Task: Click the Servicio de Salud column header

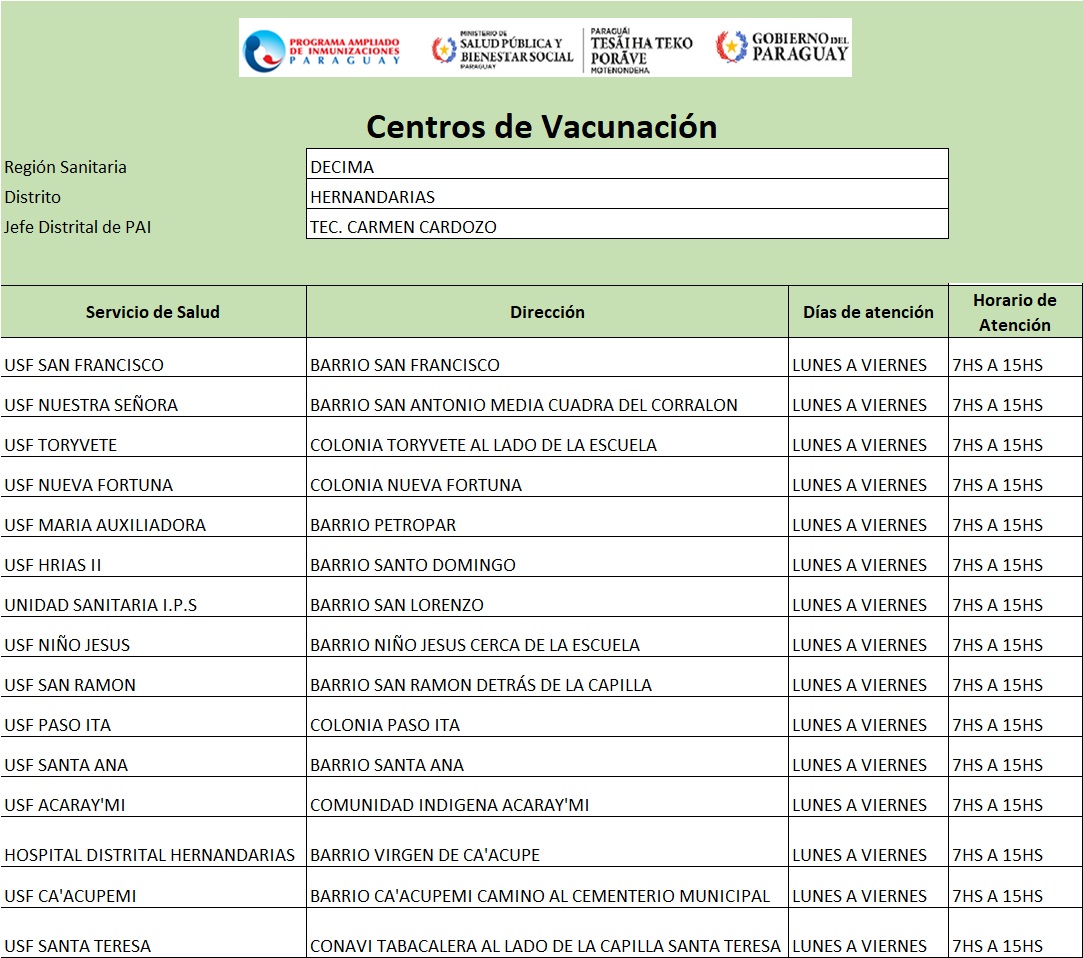Action: (x=153, y=312)
